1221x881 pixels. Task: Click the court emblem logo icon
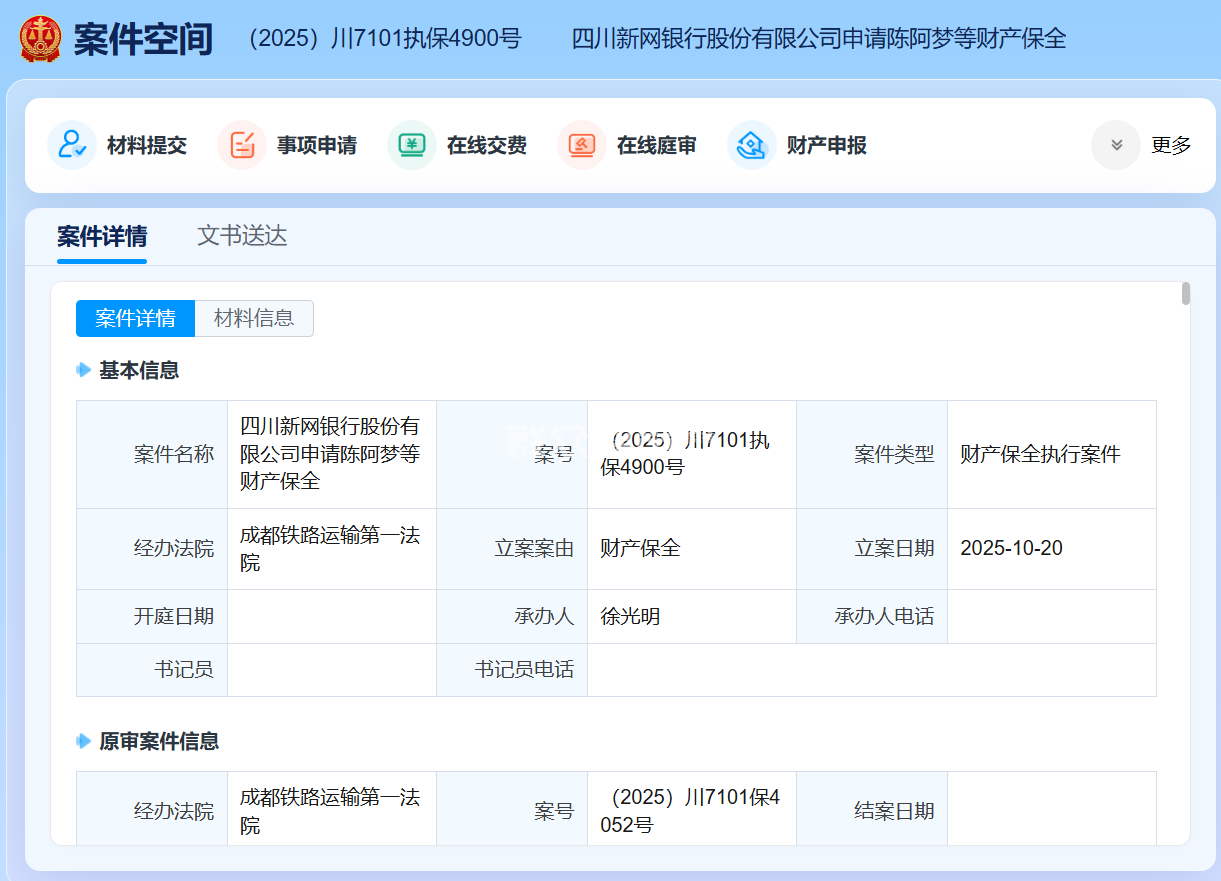point(40,39)
